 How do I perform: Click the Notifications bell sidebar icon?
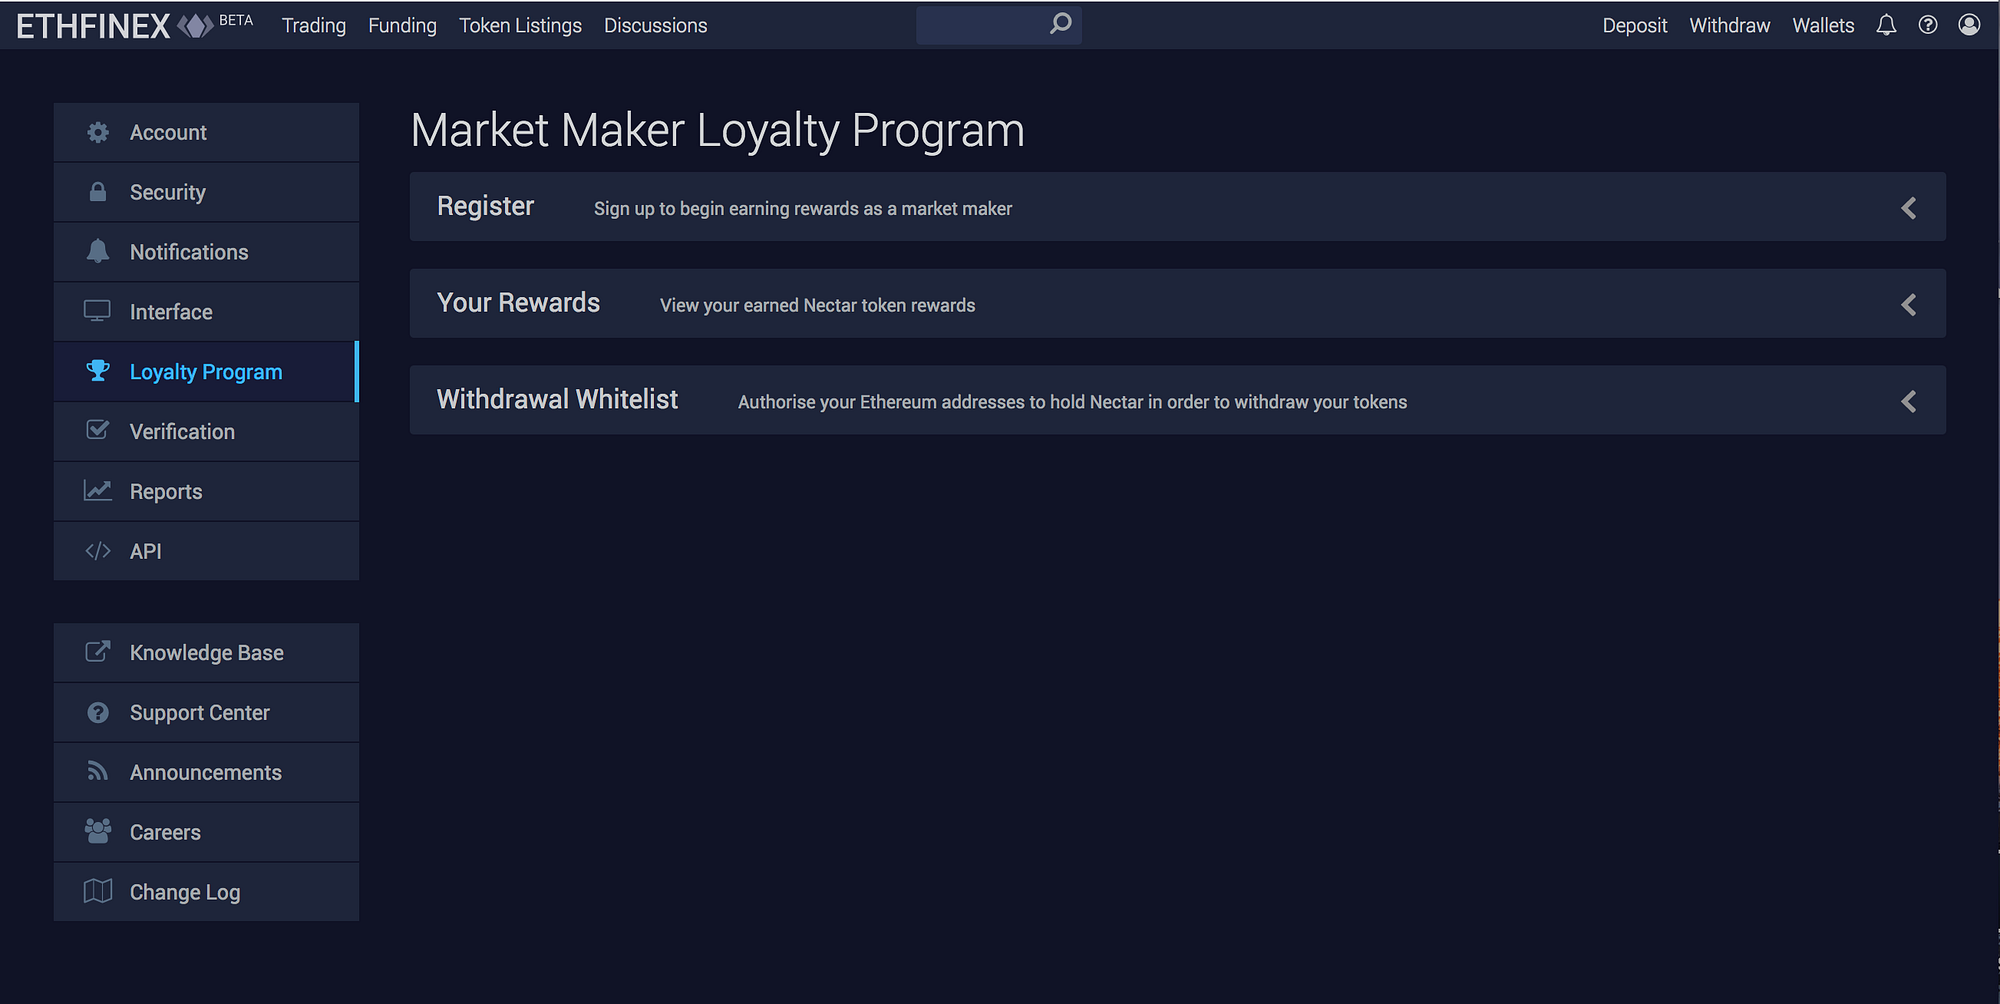click(98, 251)
